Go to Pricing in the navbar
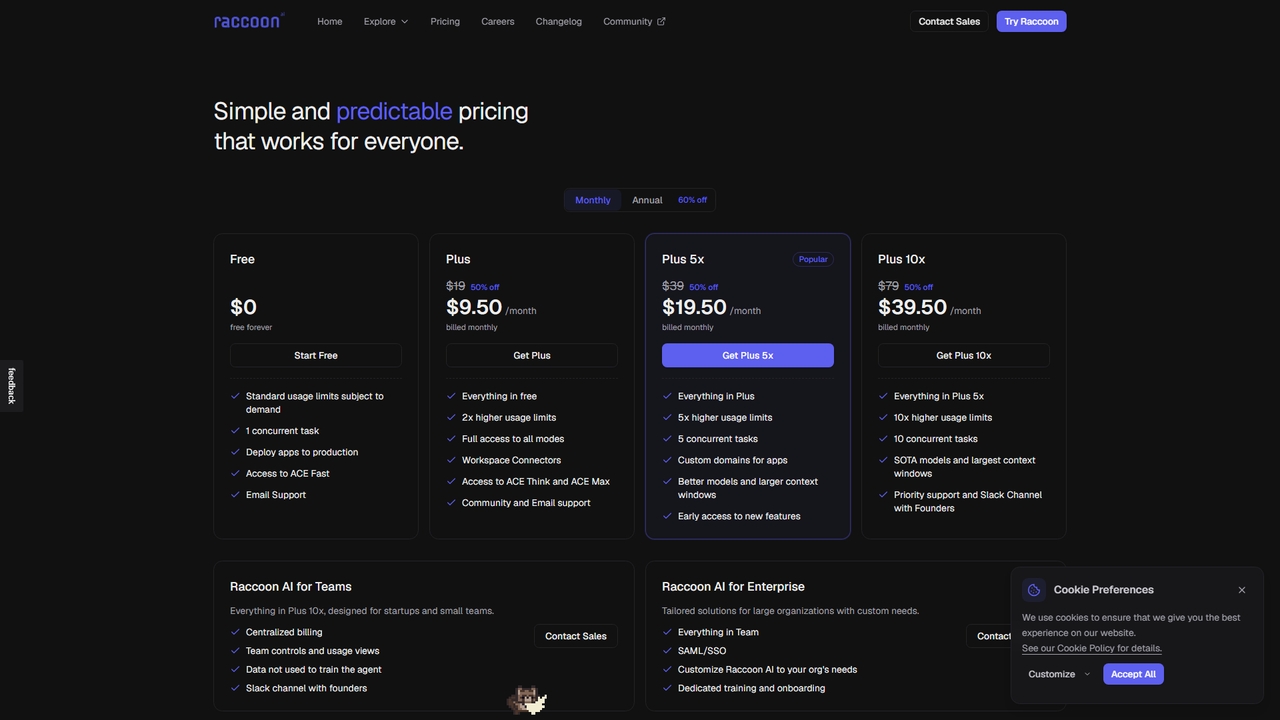The width and height of the screenshot is (1280, 720). tap(445, 21)
